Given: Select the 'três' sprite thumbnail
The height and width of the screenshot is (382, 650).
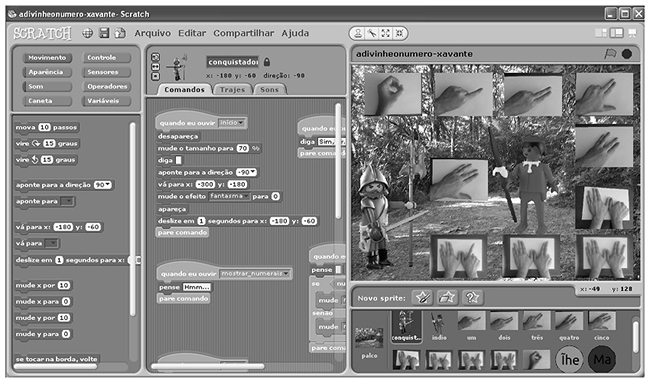Looking at the screenshot, I should point(537,326).
